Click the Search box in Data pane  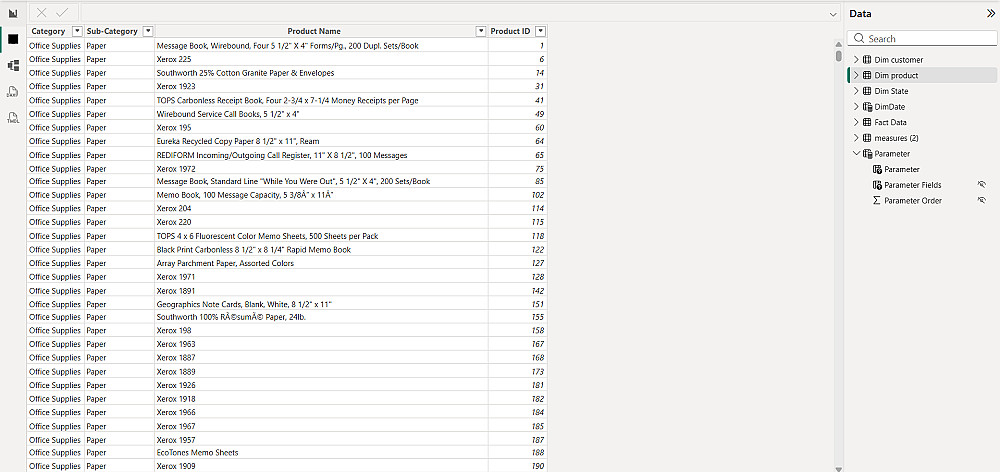922,38
